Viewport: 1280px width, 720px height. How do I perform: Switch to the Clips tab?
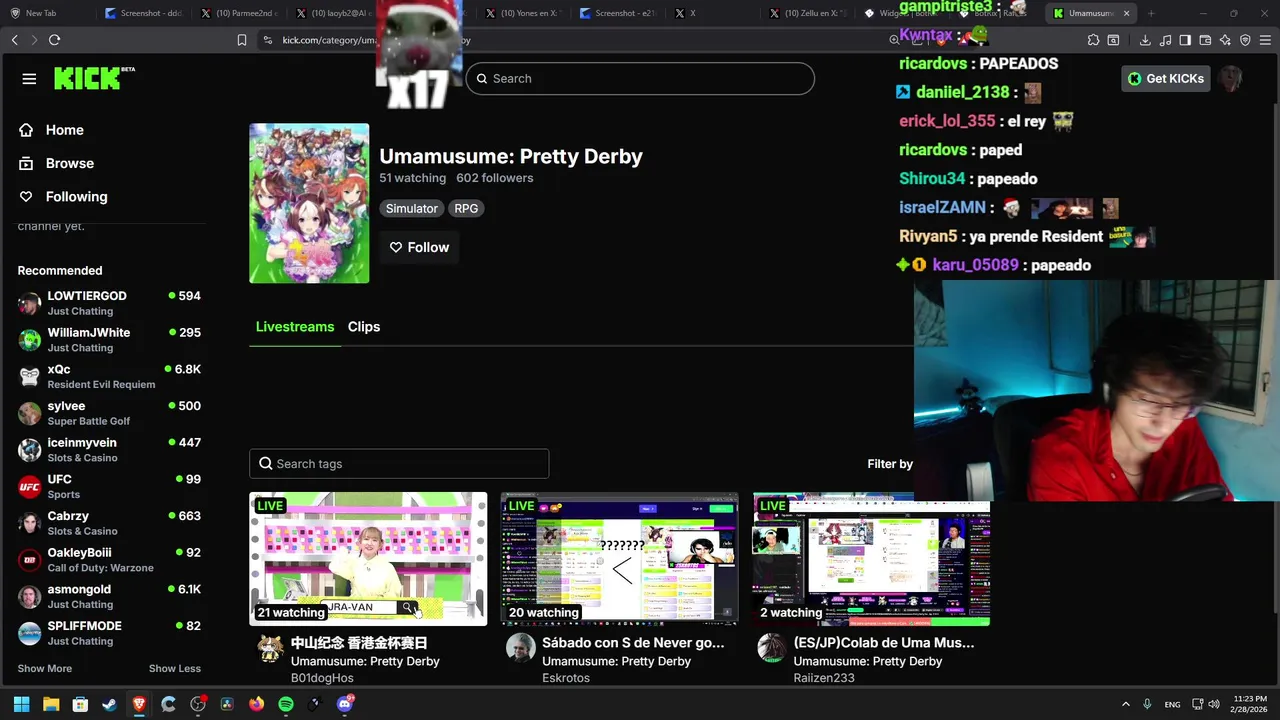click(364, 327)
